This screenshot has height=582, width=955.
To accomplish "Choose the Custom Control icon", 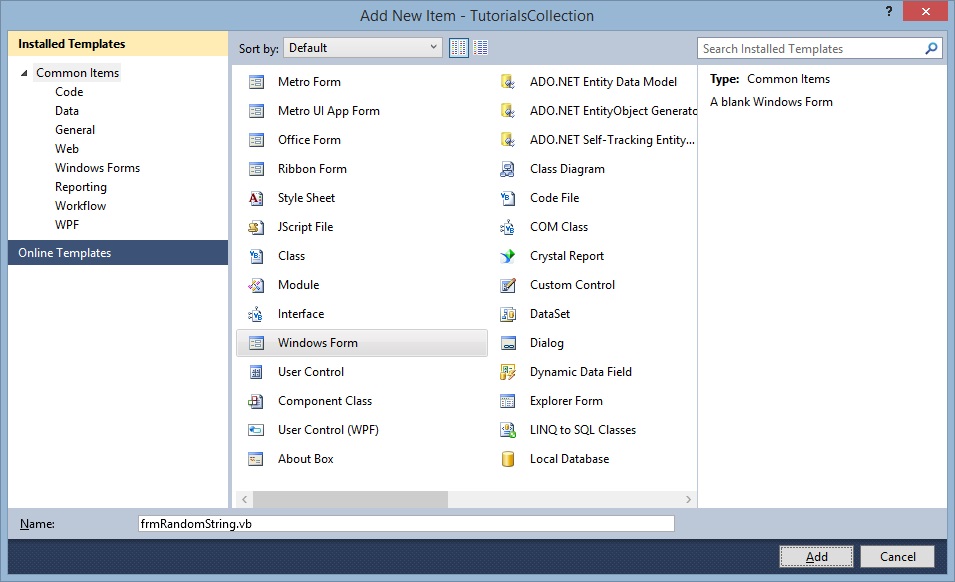I will click(508, 285).
